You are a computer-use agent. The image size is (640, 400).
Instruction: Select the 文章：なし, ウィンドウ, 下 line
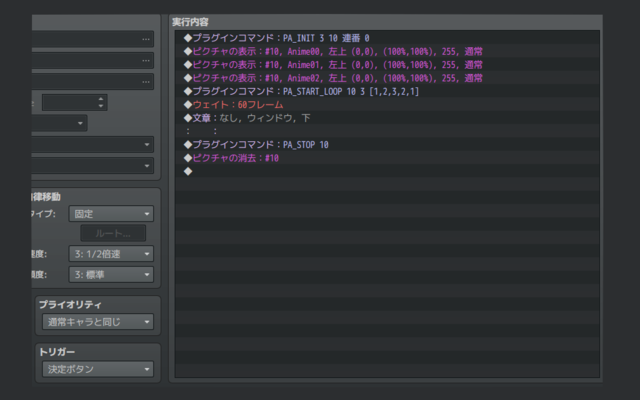click(x=387, y=118)
